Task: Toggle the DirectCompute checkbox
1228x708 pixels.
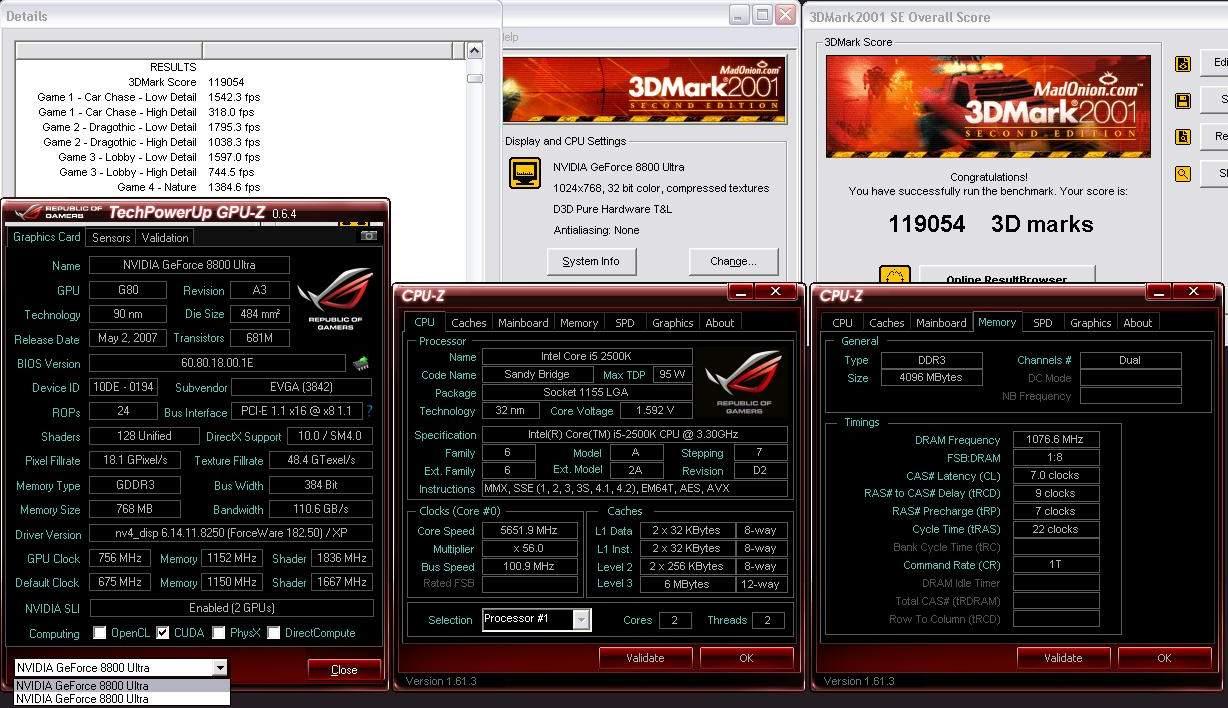Action: [273, 633]
